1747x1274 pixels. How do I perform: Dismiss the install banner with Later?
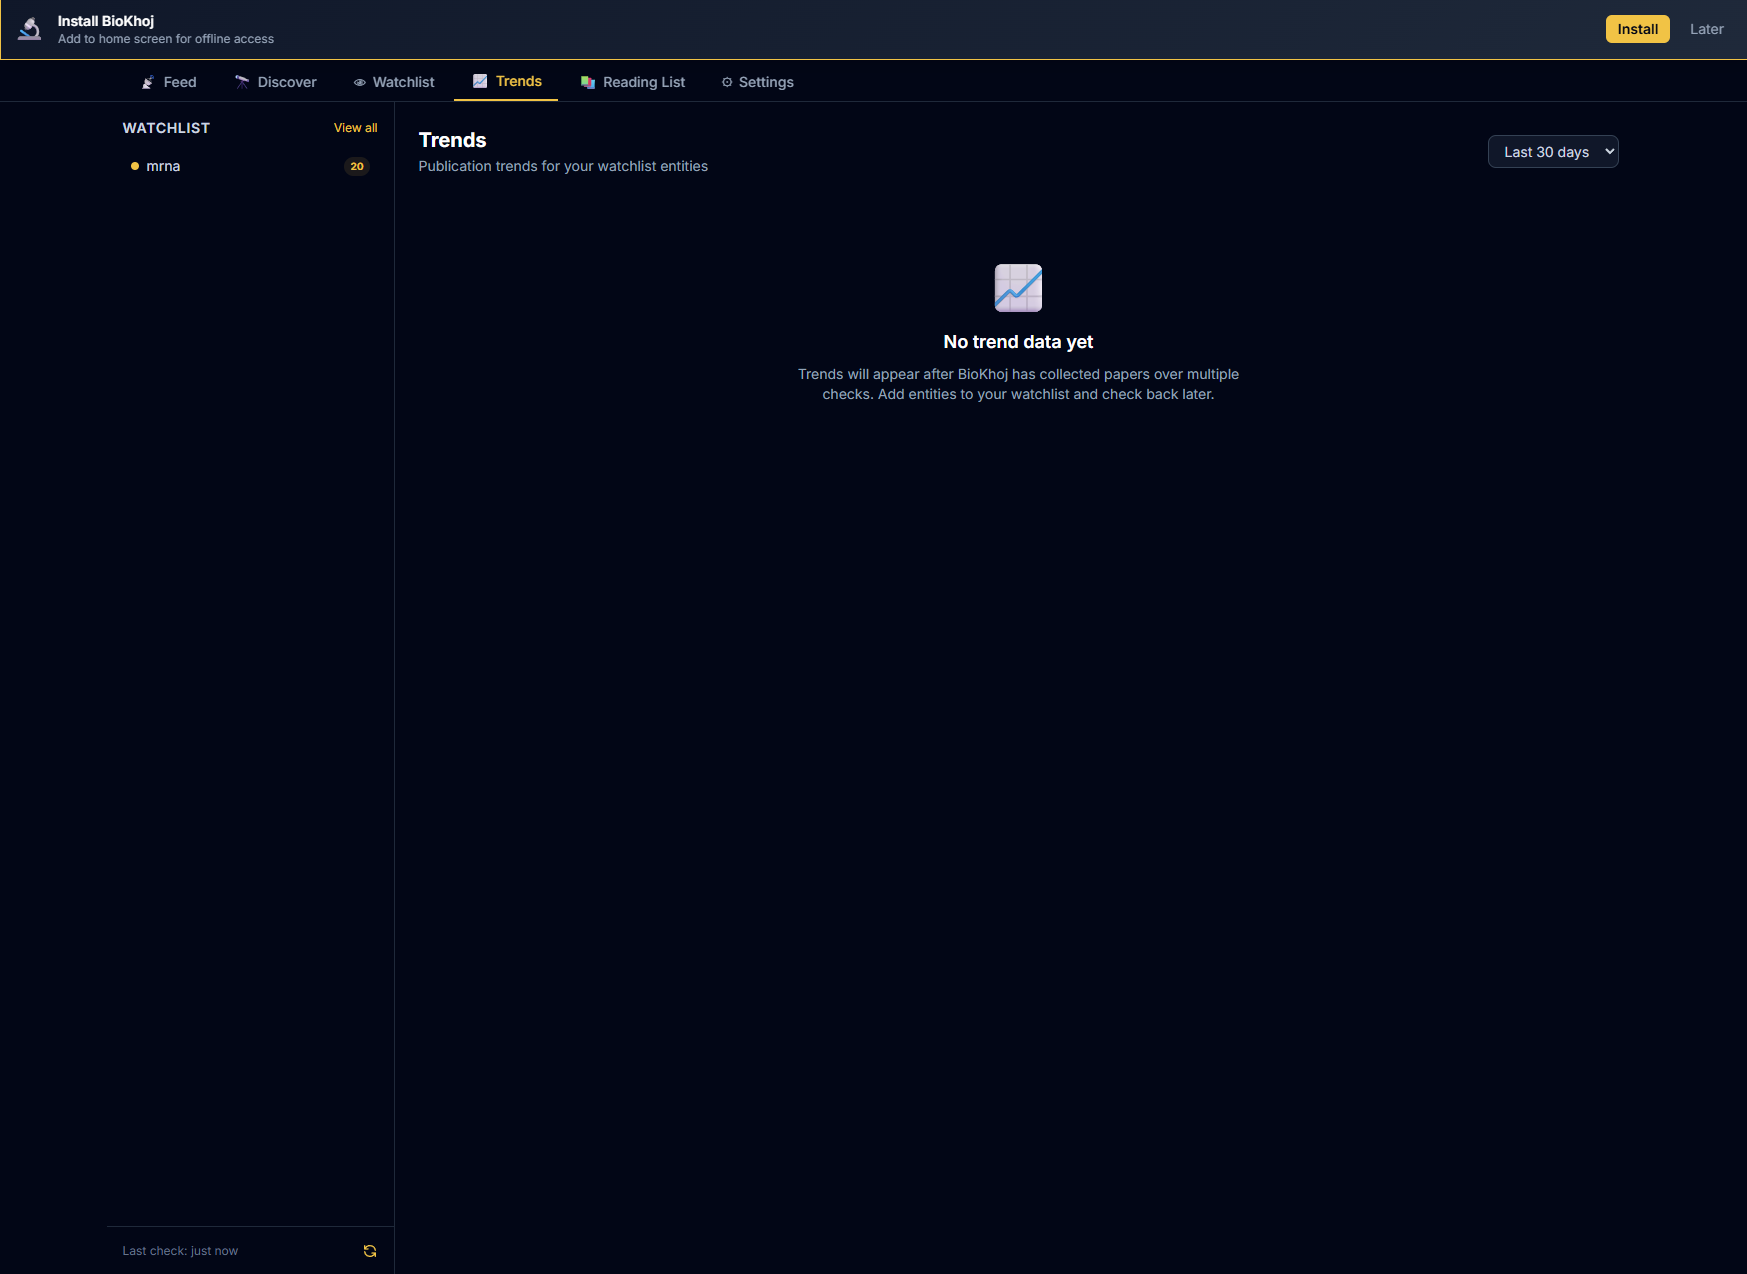[1707, 29]
